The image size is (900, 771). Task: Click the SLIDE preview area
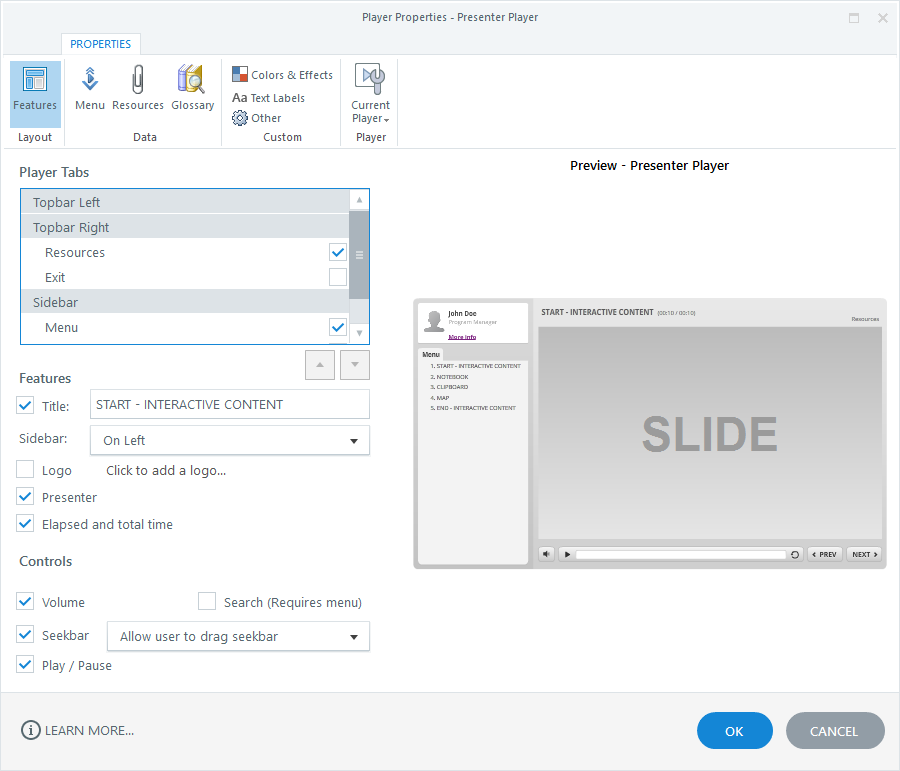tap(710, 433)
